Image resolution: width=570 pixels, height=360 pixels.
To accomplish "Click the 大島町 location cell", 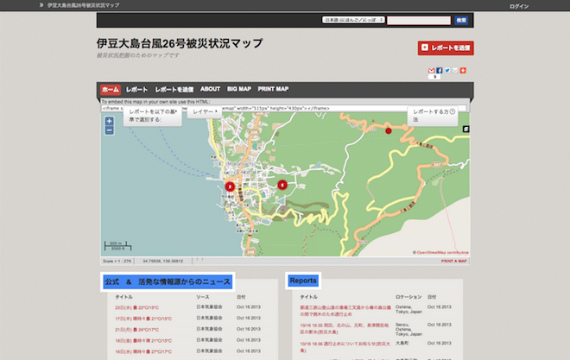I will [x=402, y=343].
